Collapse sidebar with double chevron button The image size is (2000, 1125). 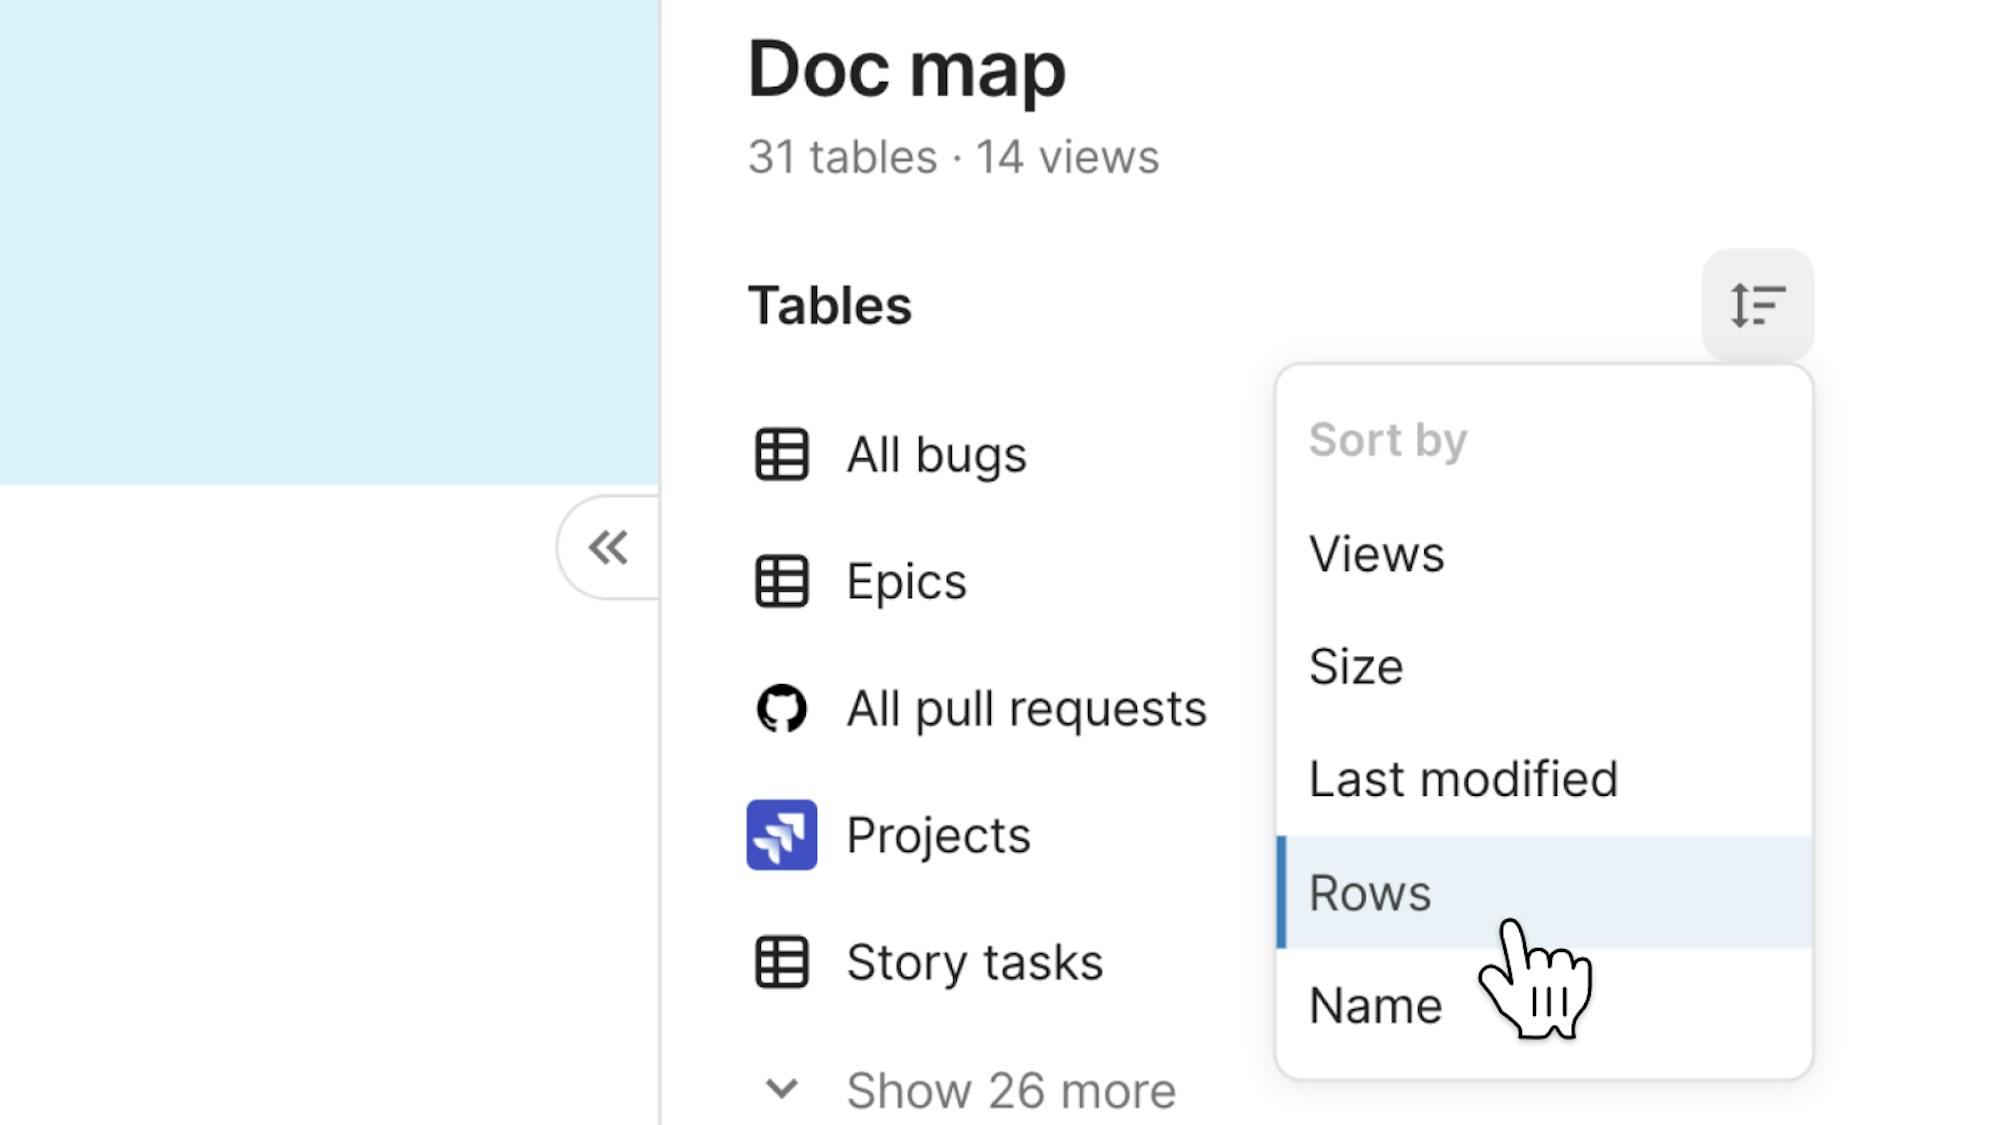pos(608,547)
